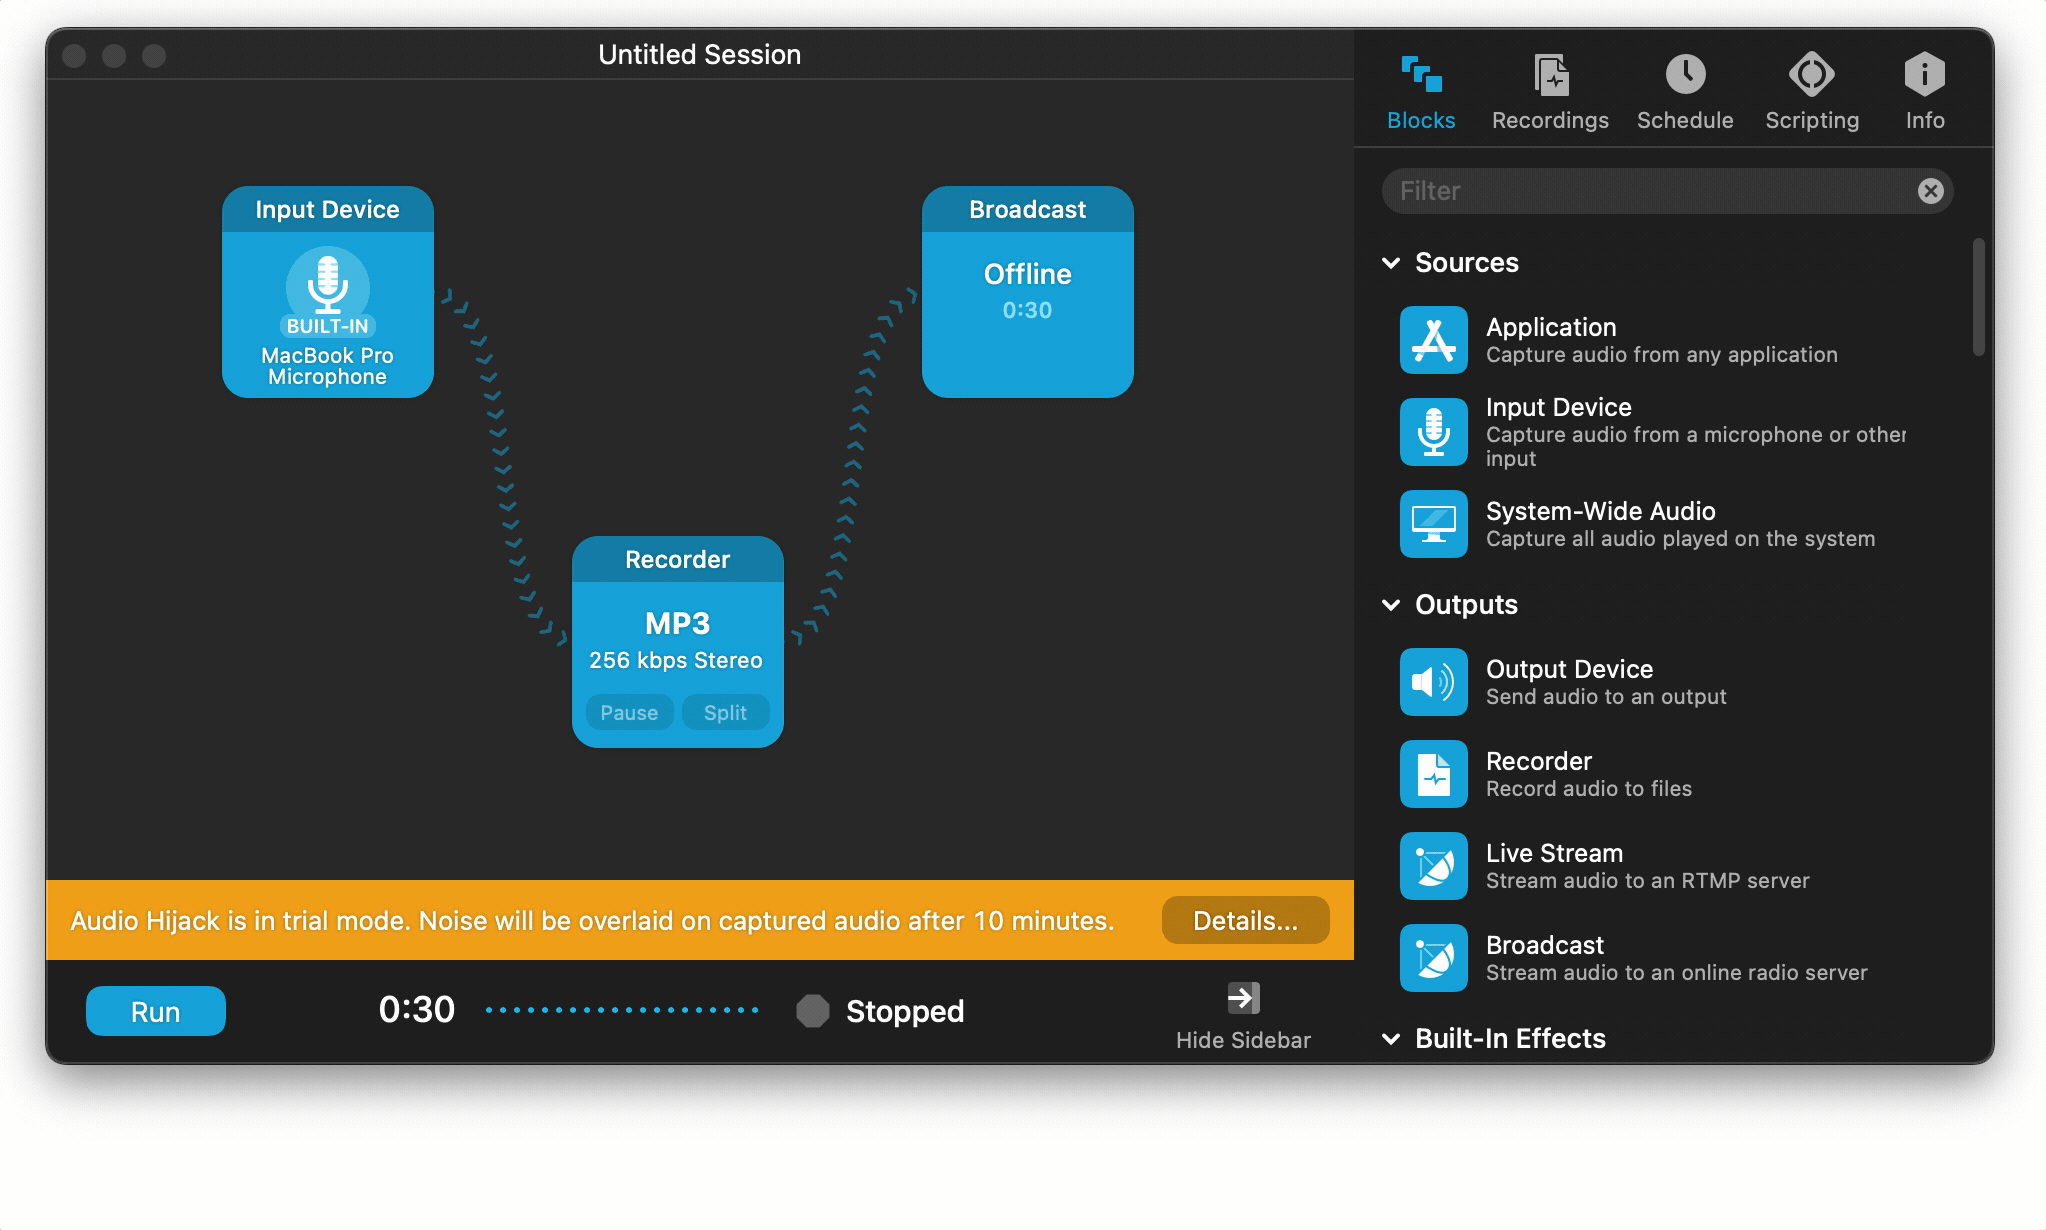
Task: Open the Blocks tab icon
Action: [x=1421, y=75]
